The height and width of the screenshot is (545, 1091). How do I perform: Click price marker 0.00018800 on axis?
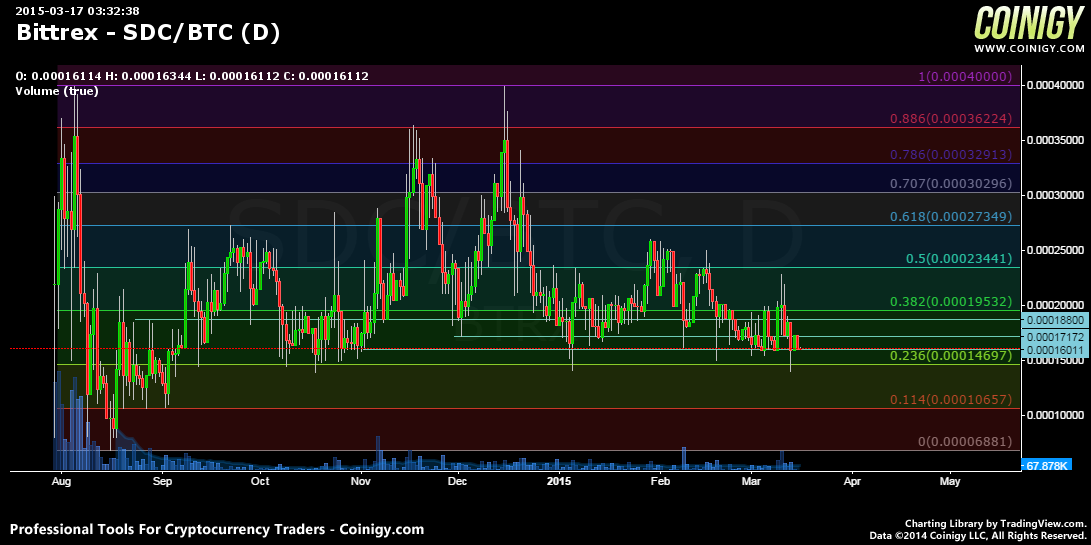pos(1055,319)
